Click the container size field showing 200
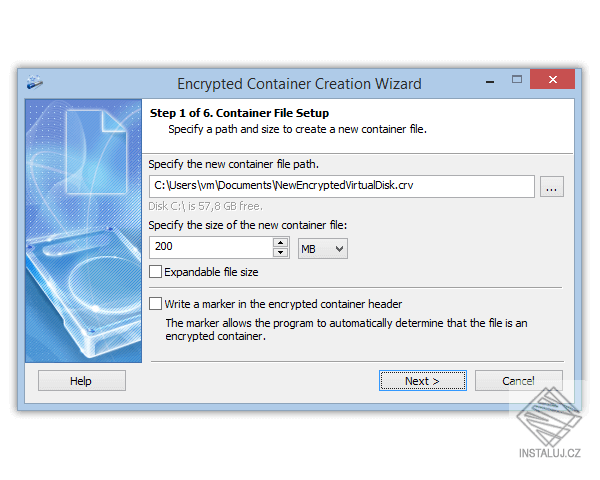600x480 pixels. point(211,247)
